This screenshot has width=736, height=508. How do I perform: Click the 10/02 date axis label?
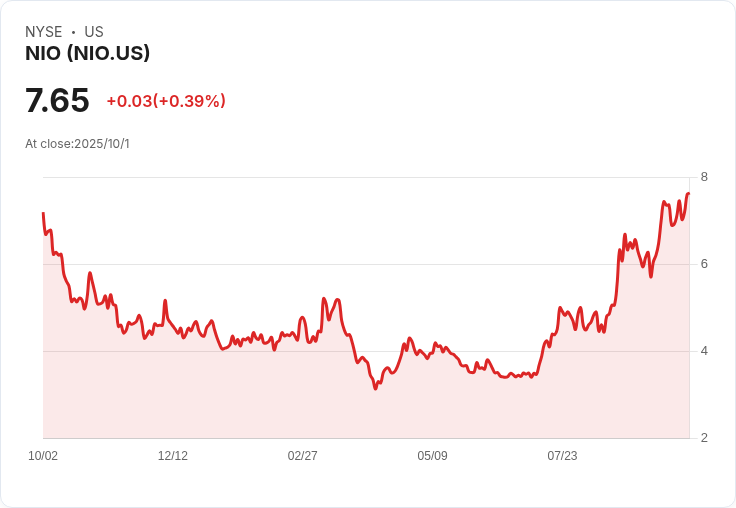pos(43,456)
